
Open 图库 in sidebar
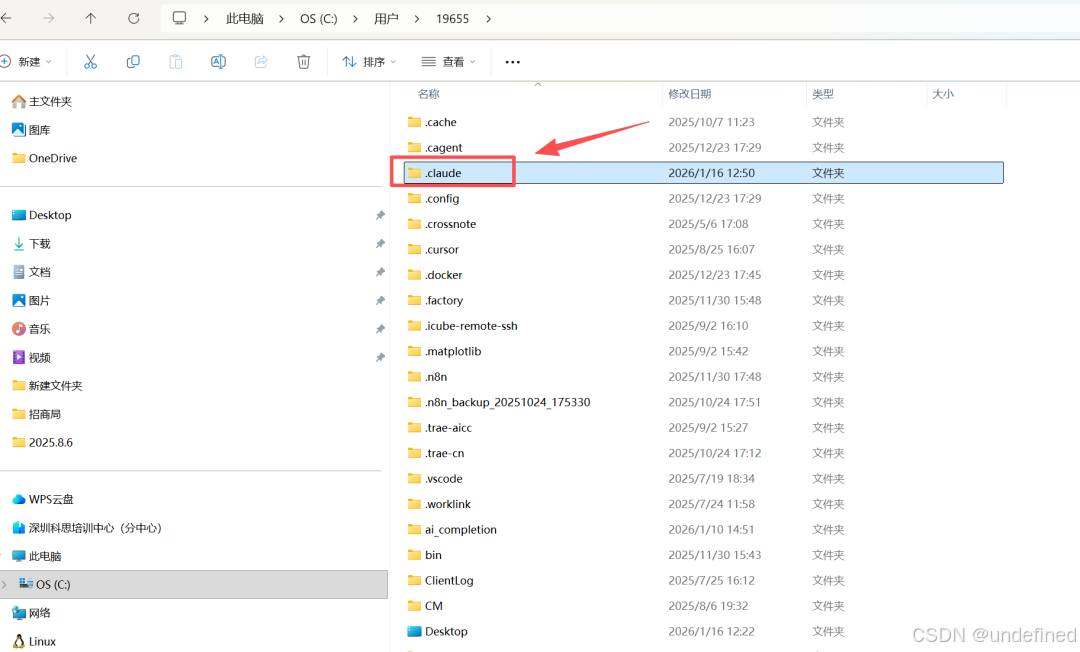point(32,129)
